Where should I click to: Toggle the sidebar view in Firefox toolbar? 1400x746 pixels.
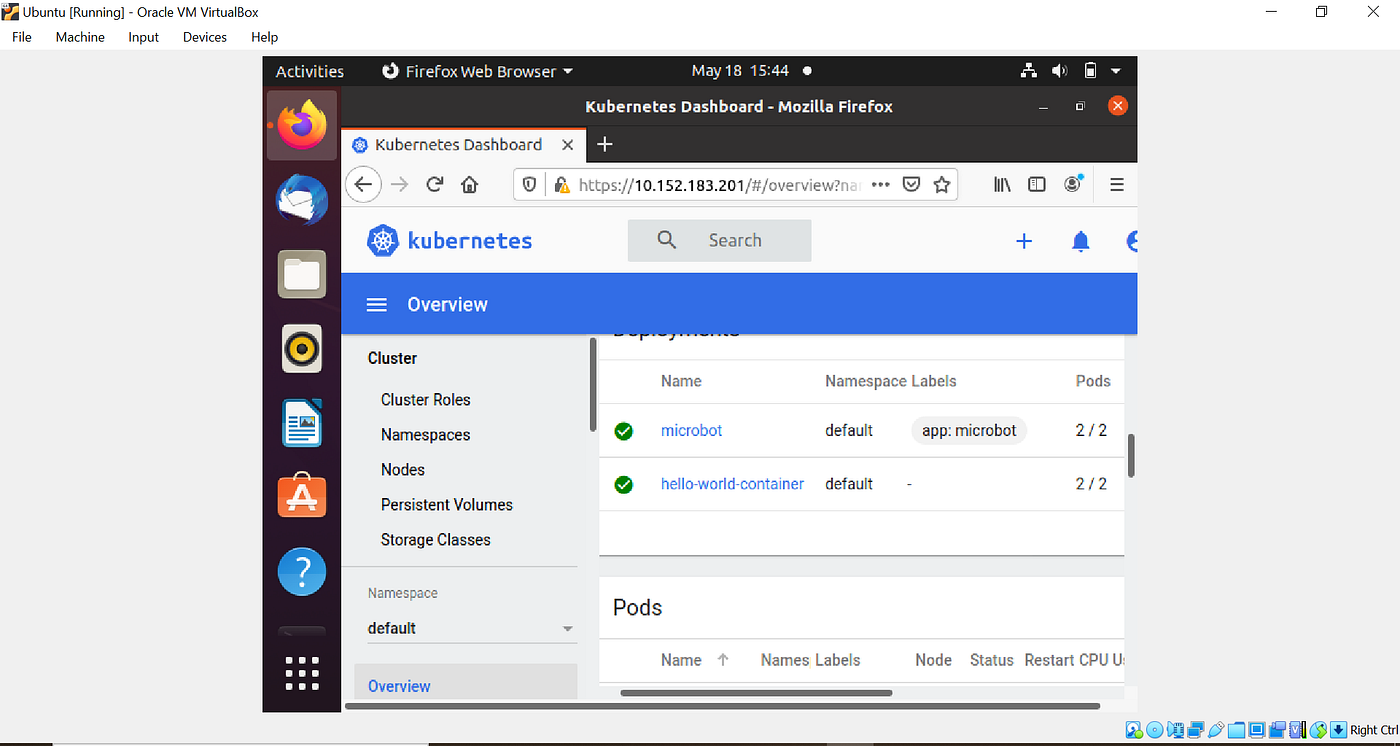click(1037, 184)
